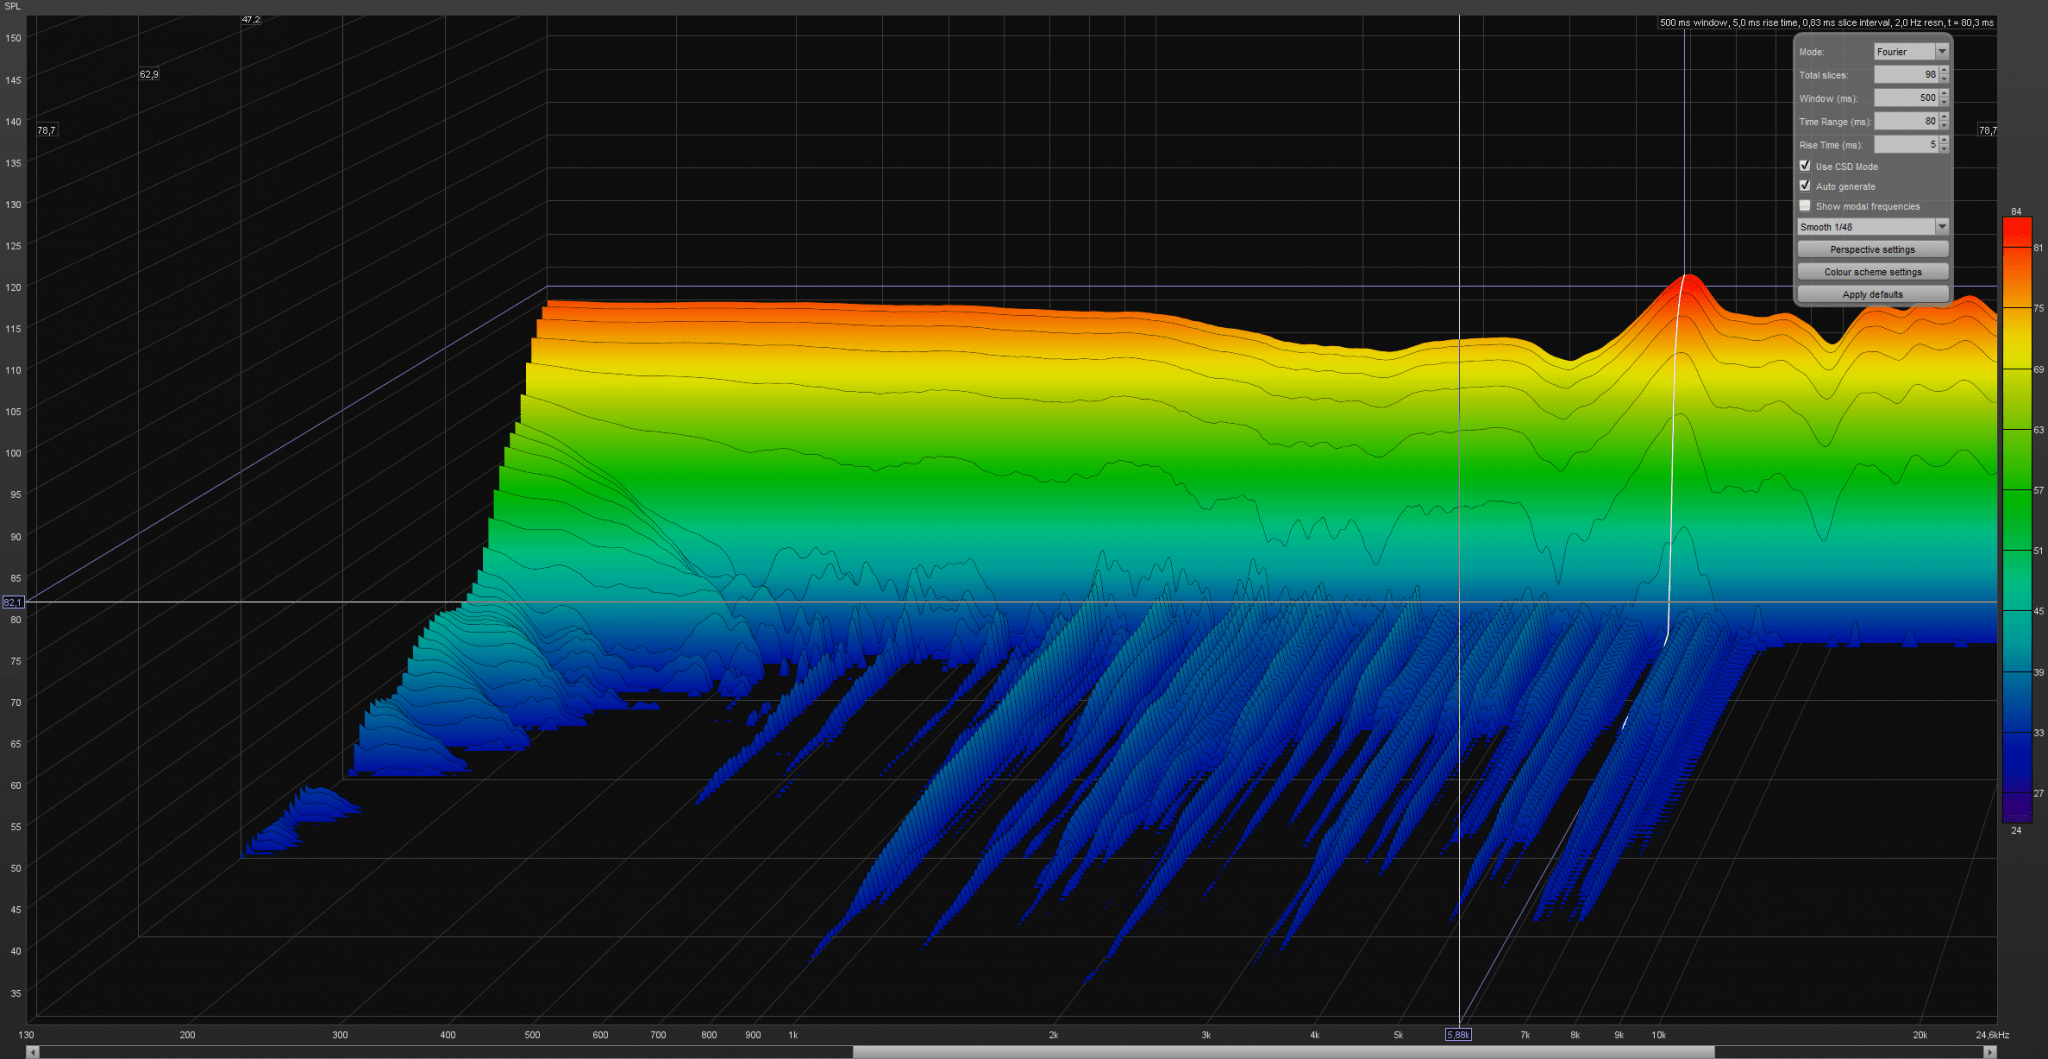Open the Smooth 1/48 smoothing dropdown
This screenshot has height=1059, width=2048.
tap(1873, 227)
